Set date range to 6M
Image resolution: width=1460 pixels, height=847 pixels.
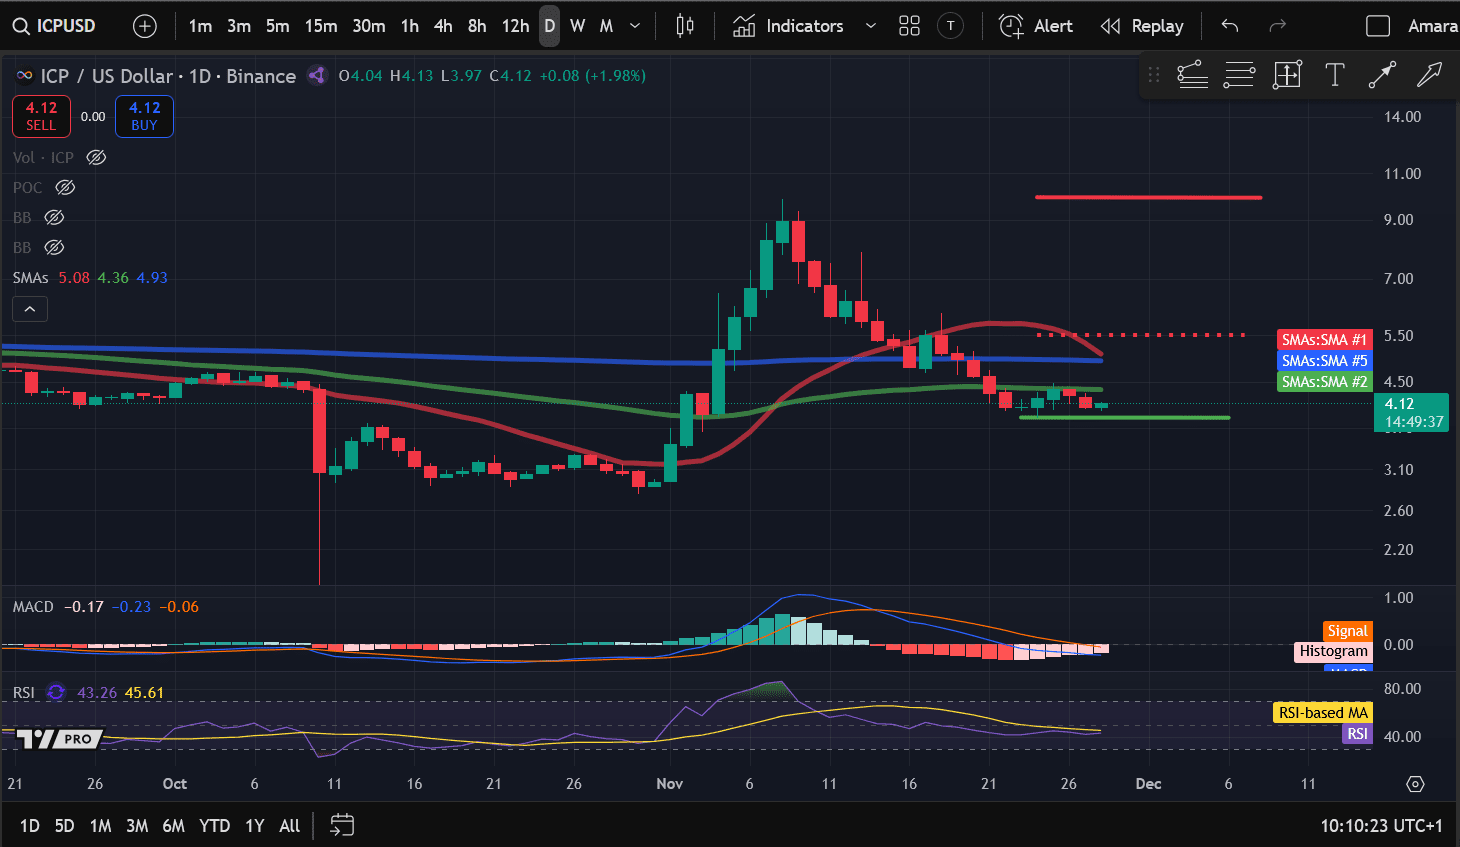click(x=173, y=826)
